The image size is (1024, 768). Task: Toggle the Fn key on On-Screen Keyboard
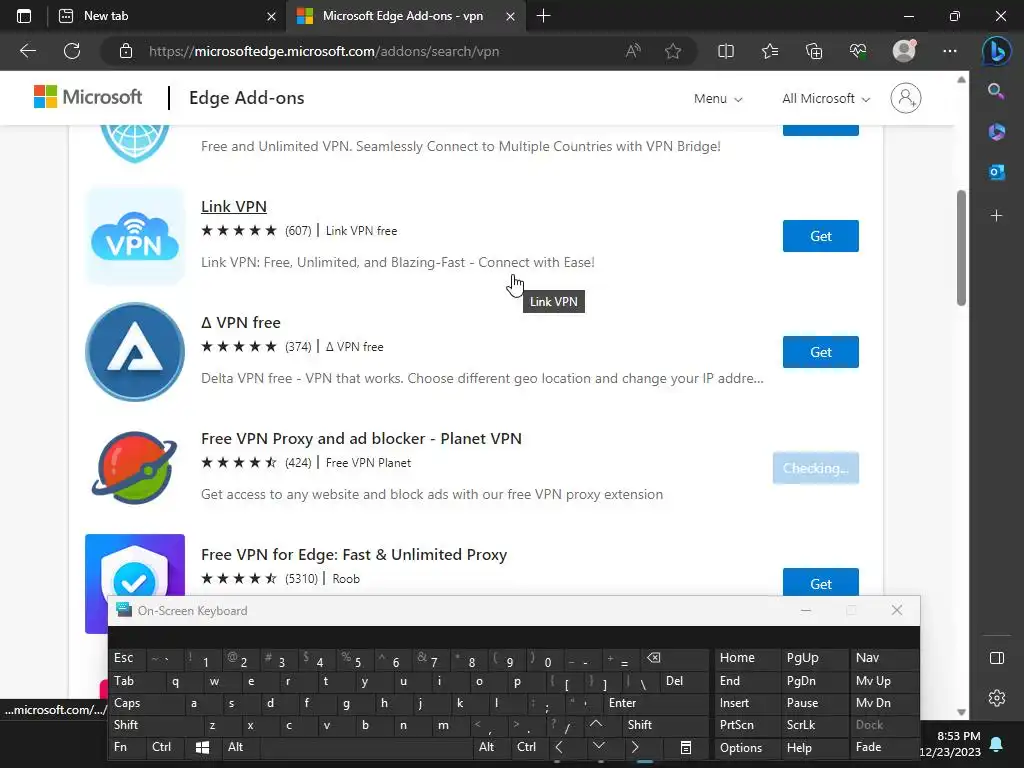coord(127,747)
